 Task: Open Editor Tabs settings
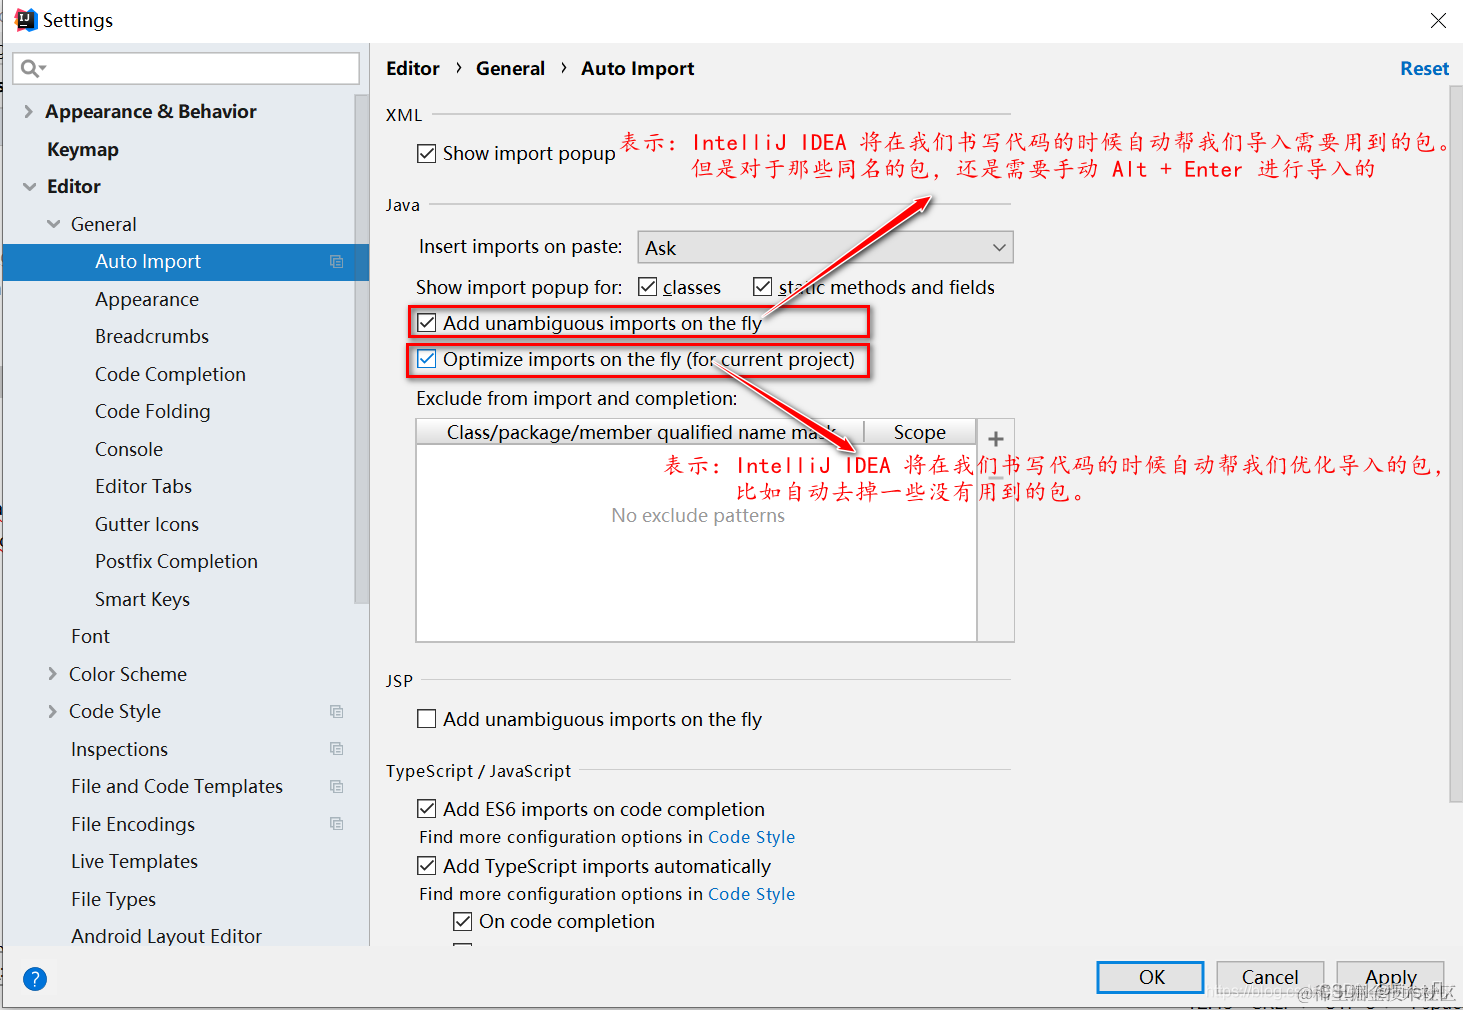[x=143, y=487]
